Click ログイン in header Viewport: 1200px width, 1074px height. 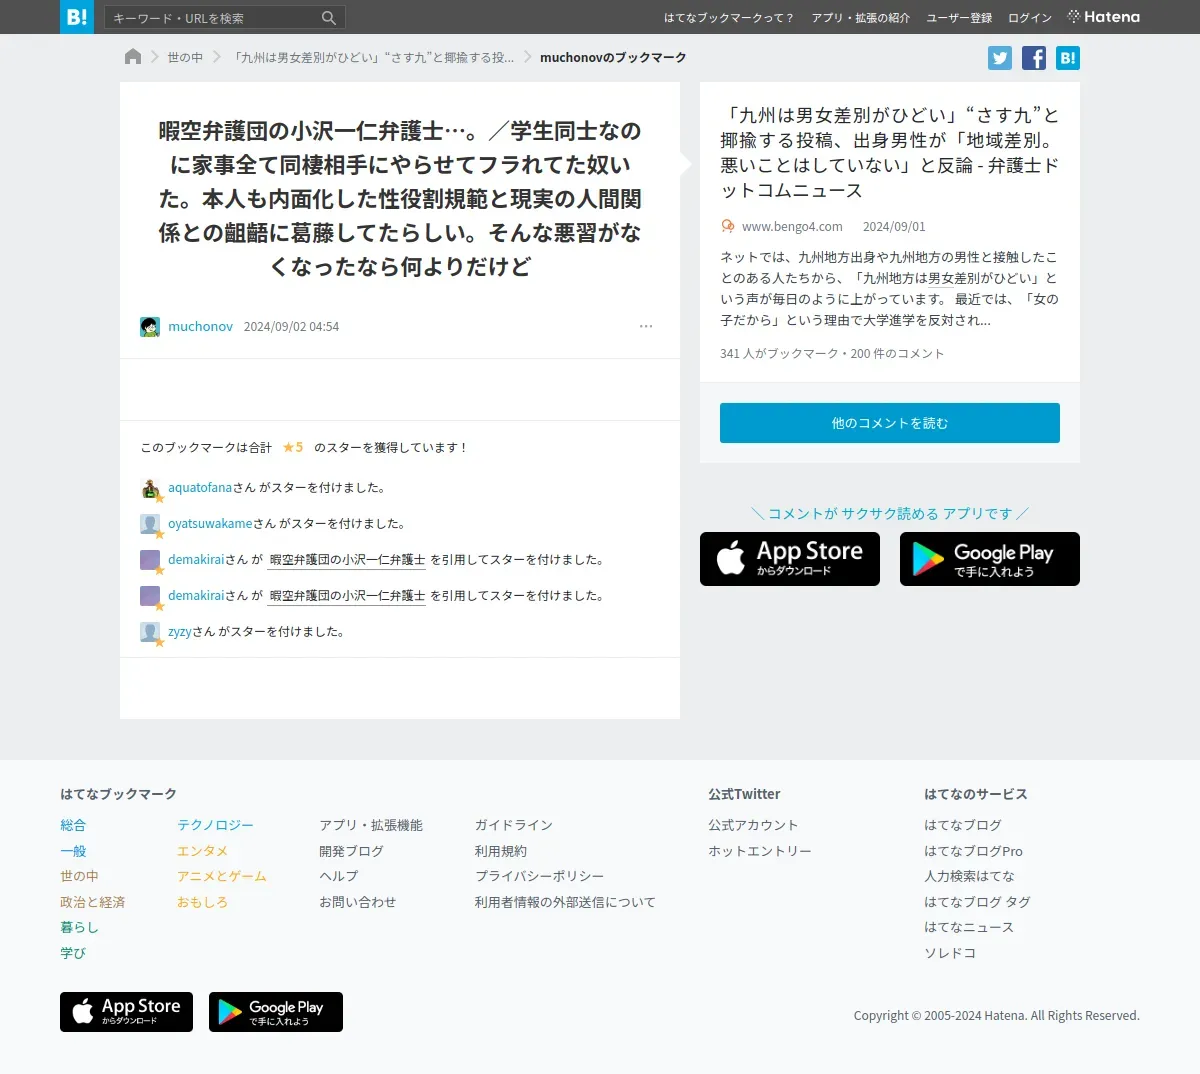(1030, 18)
